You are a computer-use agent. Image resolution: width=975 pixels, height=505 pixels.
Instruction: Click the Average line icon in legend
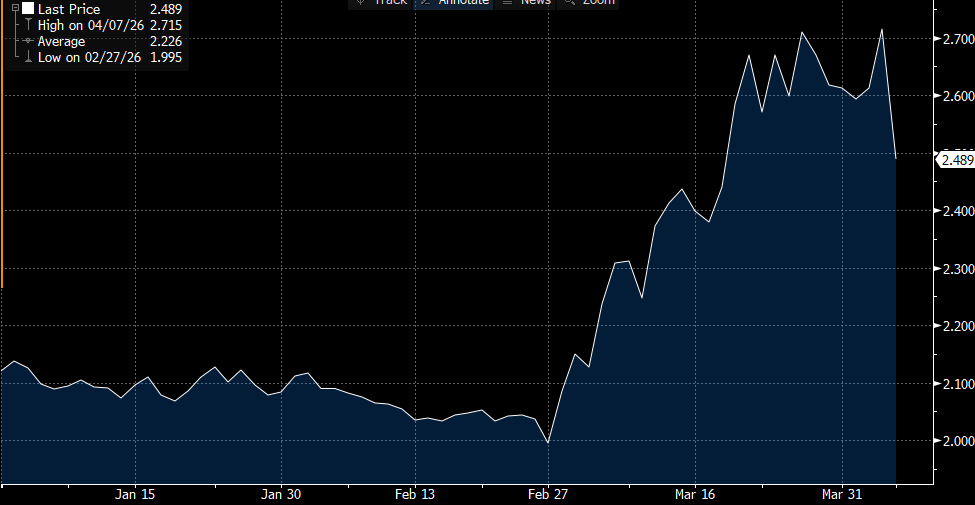[x=27, y=41]
